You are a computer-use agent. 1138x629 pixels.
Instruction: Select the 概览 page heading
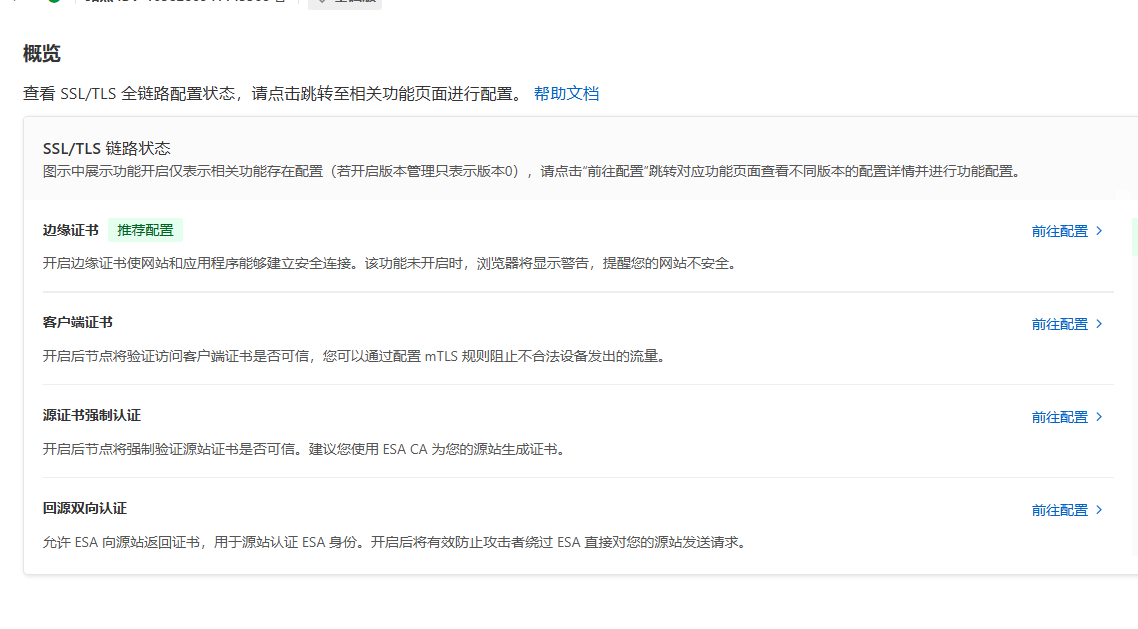point(41,54)
